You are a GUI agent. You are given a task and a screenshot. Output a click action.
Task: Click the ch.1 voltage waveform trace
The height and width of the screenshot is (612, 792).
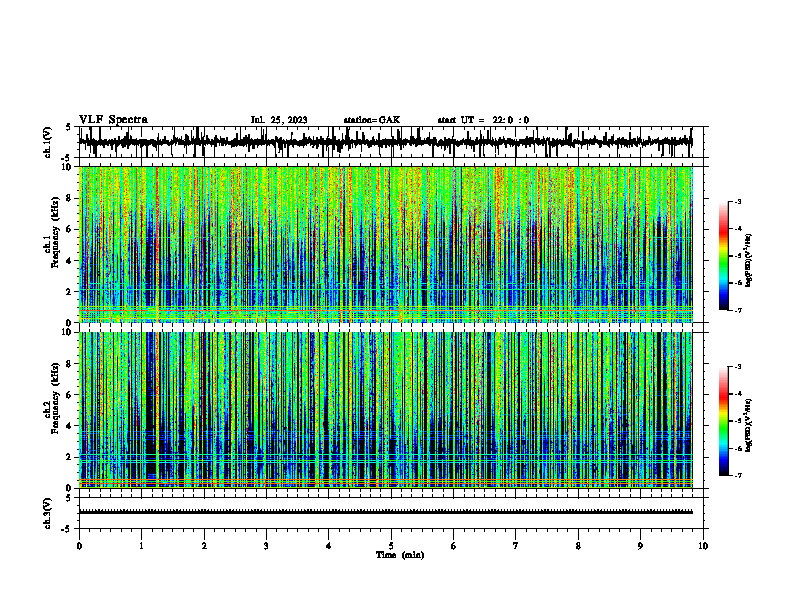click(386, 142)
